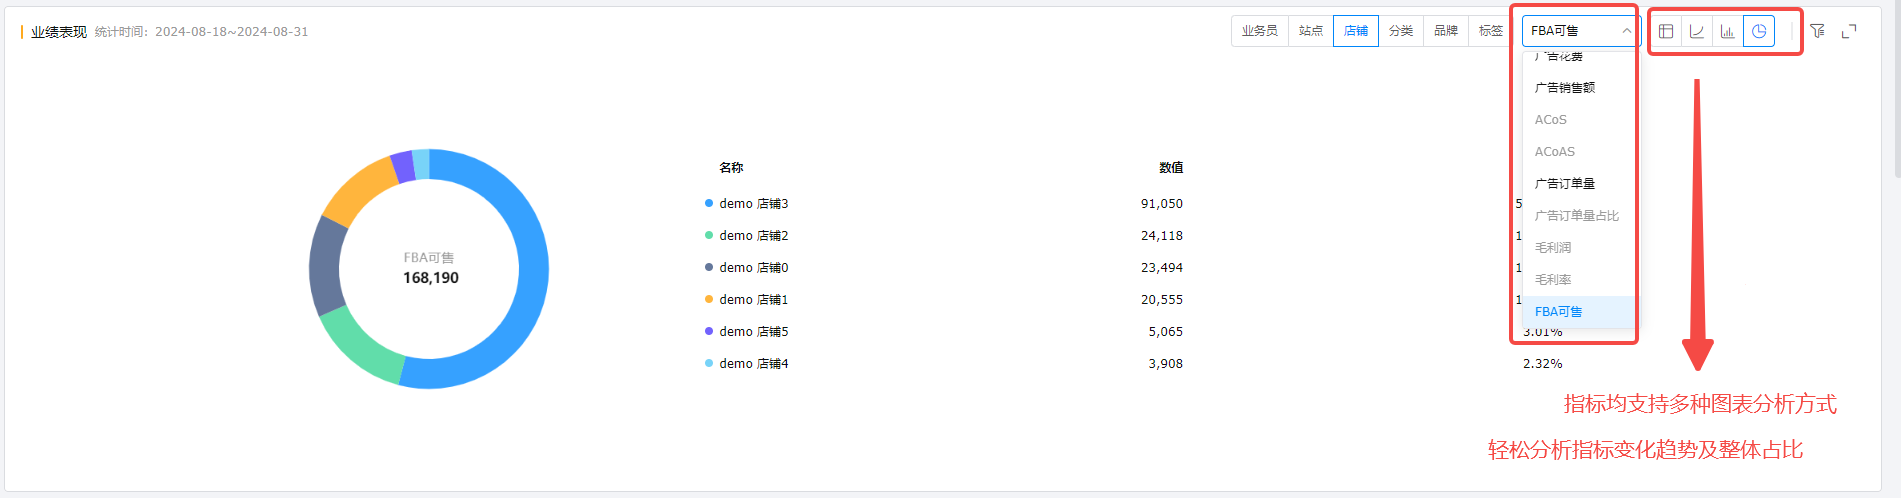The width and height of the screenshot is (1901, 498).
Task: Switch to line chart view
Action: pyautogui.click(x=1697, y=31)
